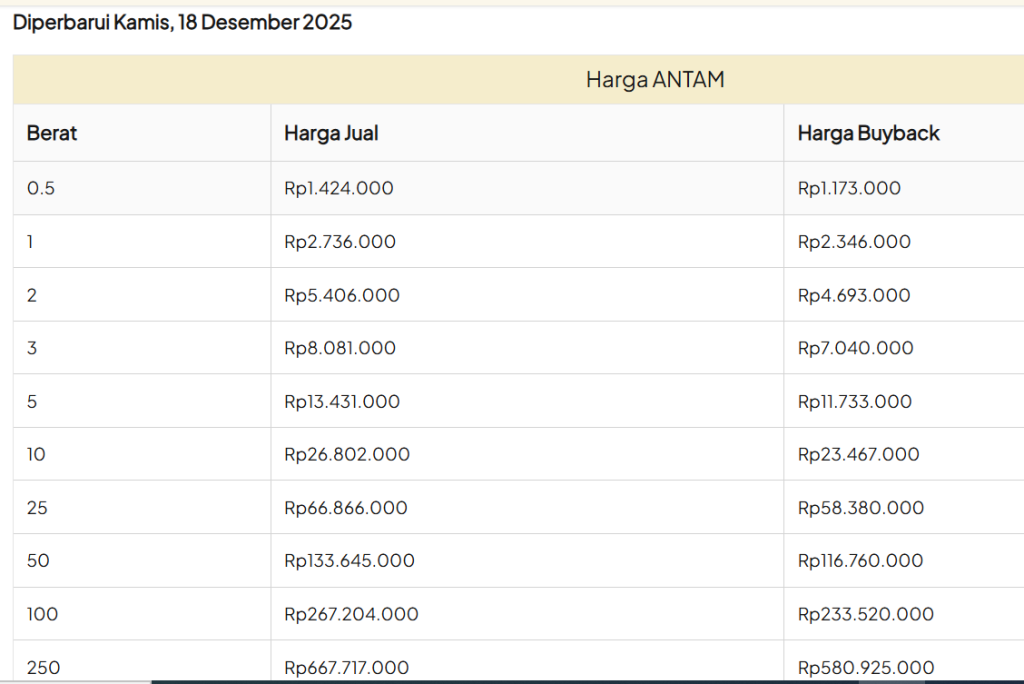
Task: Click the Berat column header
Action: pyautogui.click(x=52, y=133)
